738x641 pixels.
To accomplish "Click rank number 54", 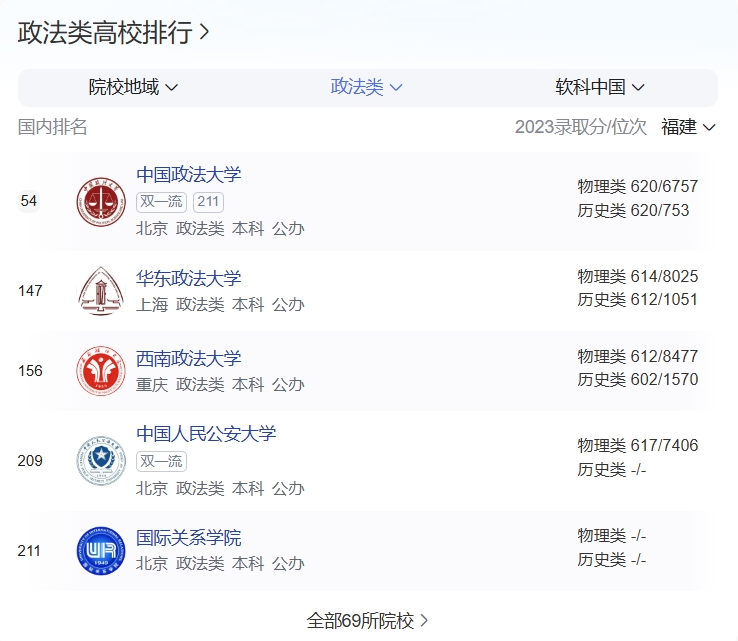I will point(29,201).
